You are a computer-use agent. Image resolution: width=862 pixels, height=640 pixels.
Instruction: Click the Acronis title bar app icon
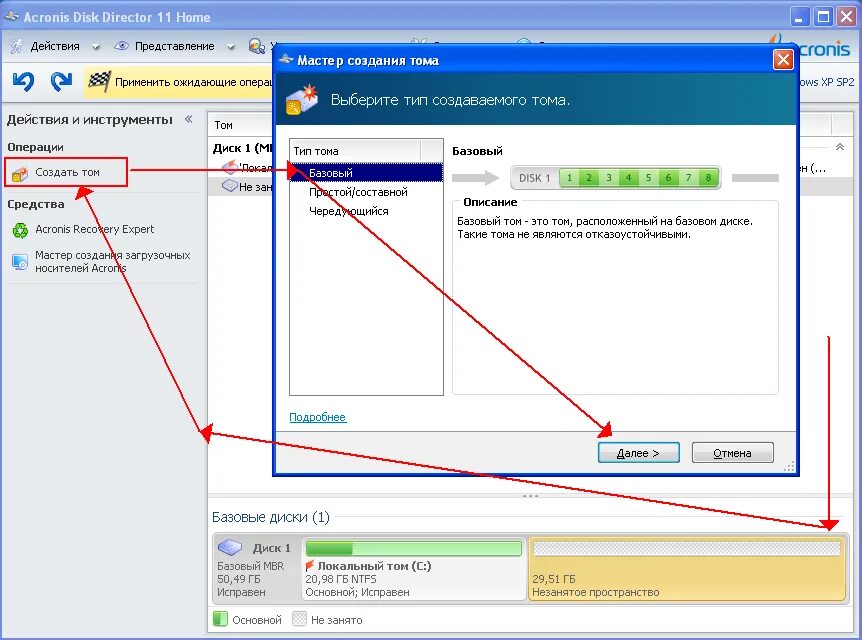coord(11,16)
